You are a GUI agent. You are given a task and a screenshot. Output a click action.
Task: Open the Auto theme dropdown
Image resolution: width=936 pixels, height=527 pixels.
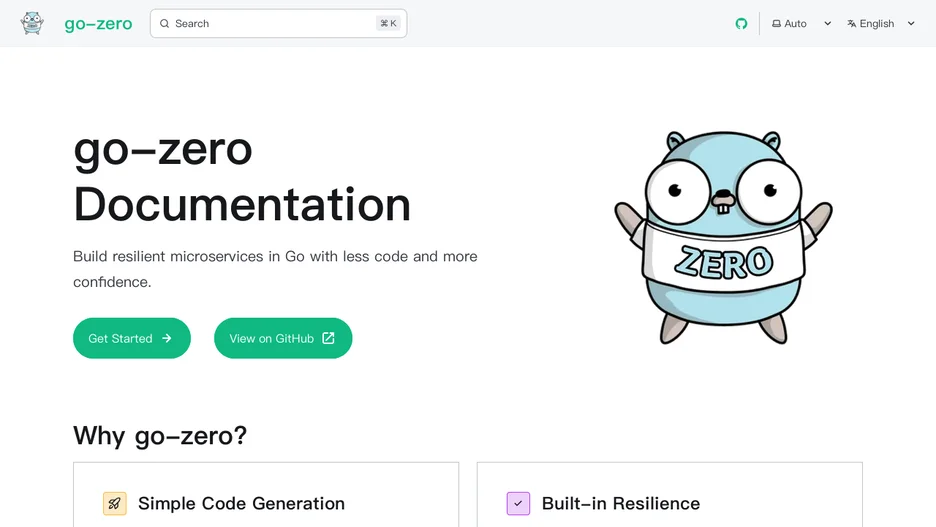click(802, 23)
